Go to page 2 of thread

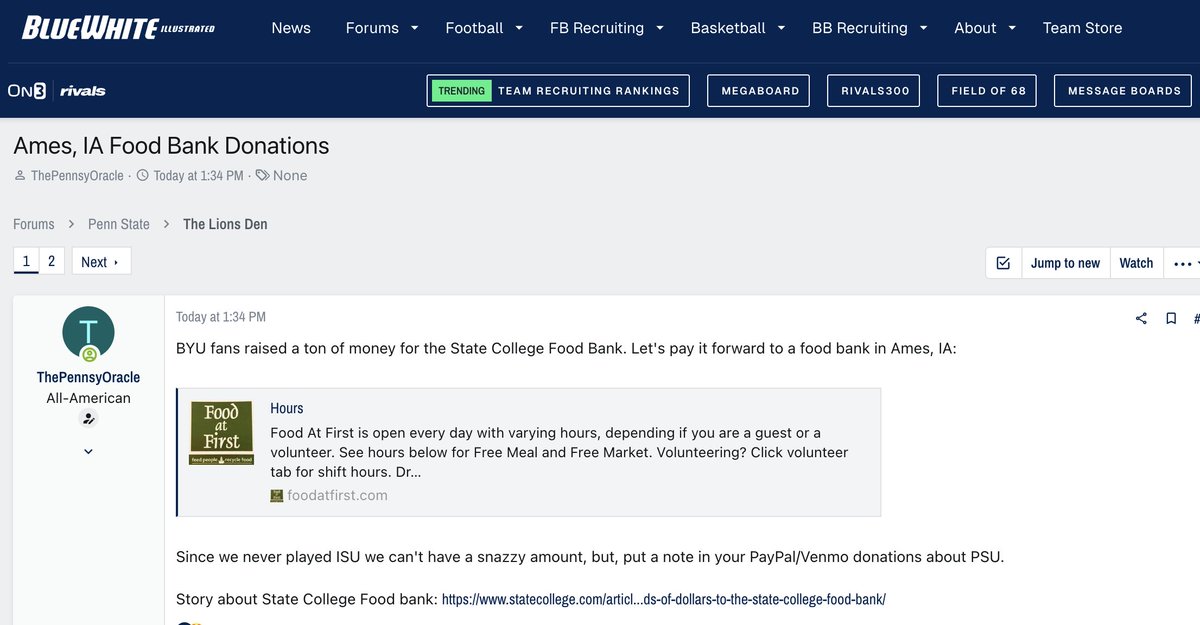[52, 261]
